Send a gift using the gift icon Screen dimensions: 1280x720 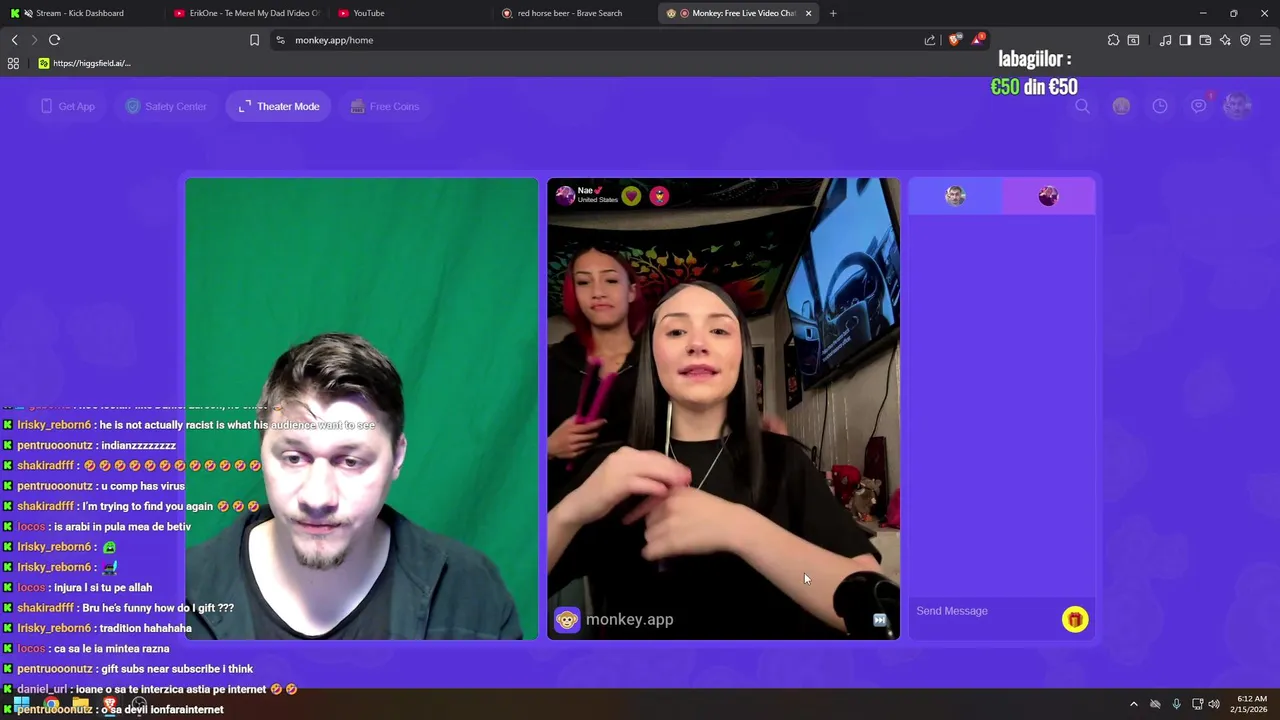click(1075, 620)
